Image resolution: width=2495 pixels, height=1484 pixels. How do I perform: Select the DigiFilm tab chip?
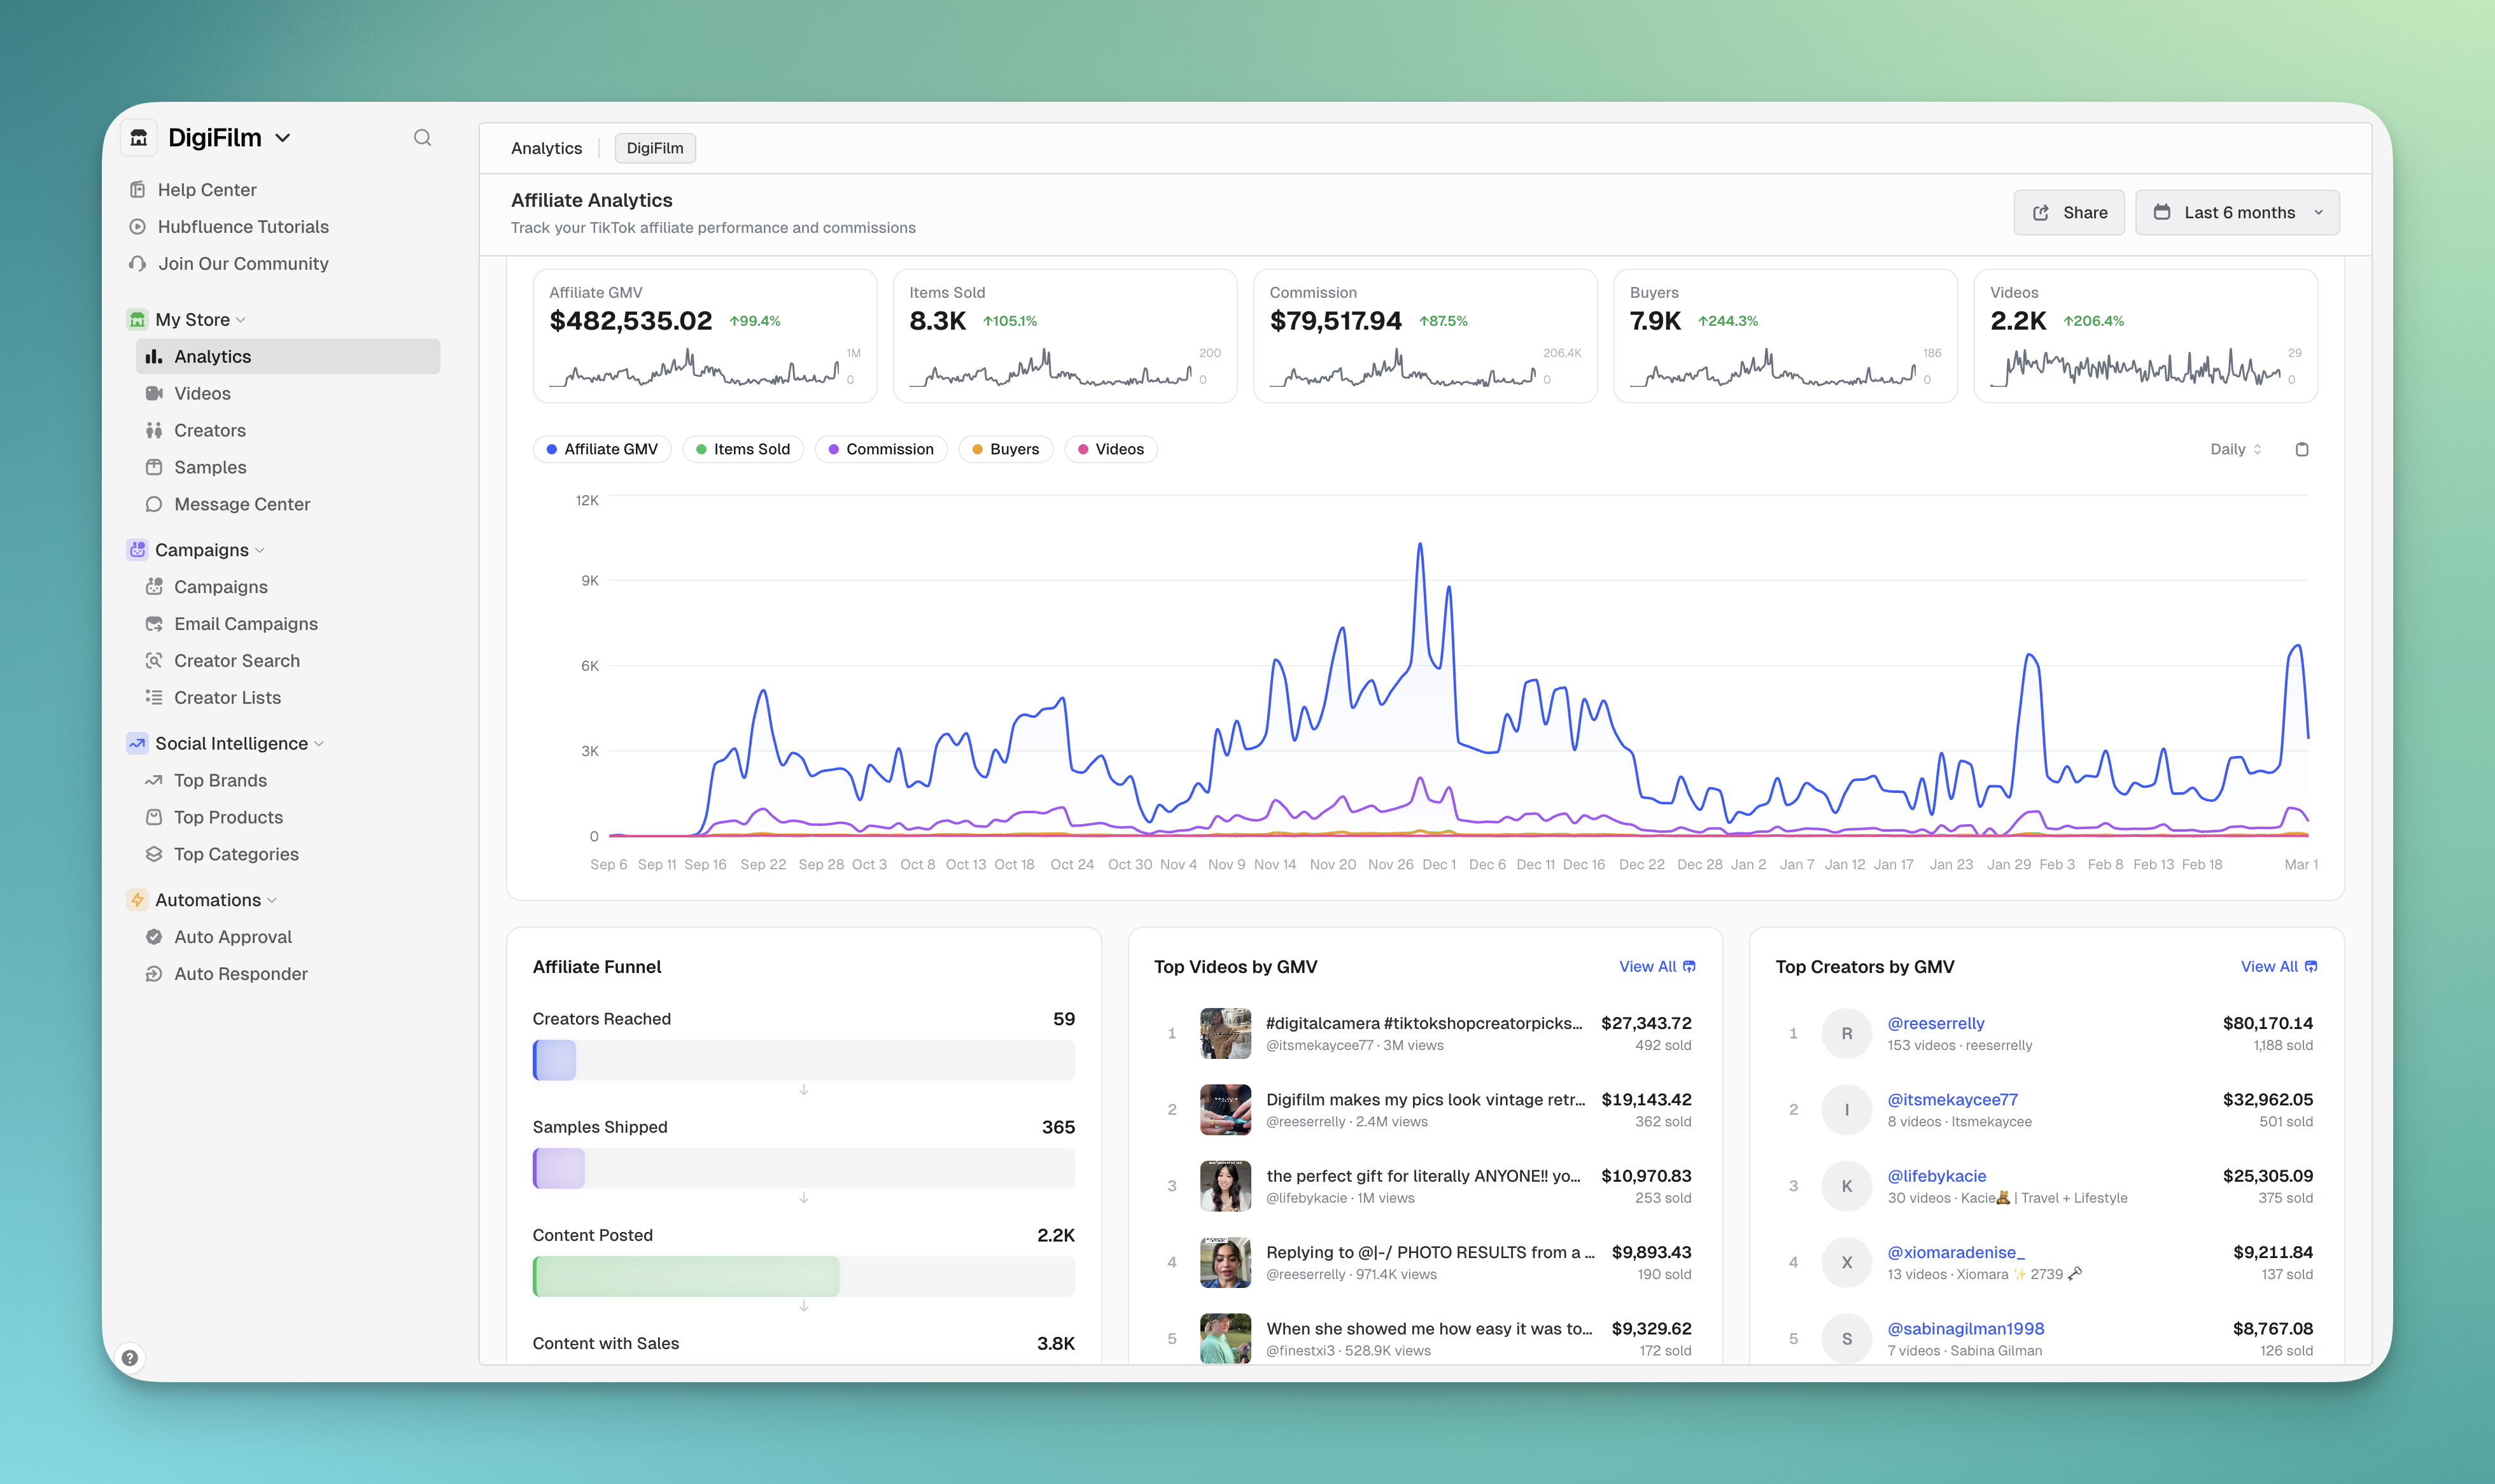click(655, 148)
